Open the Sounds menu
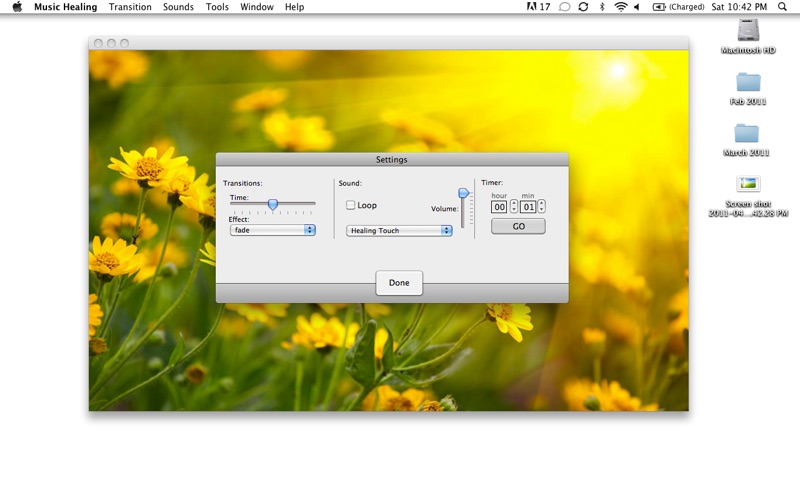The height and width of the screenshot is (500, 800). pyautogui.click(x=178, y=7)
